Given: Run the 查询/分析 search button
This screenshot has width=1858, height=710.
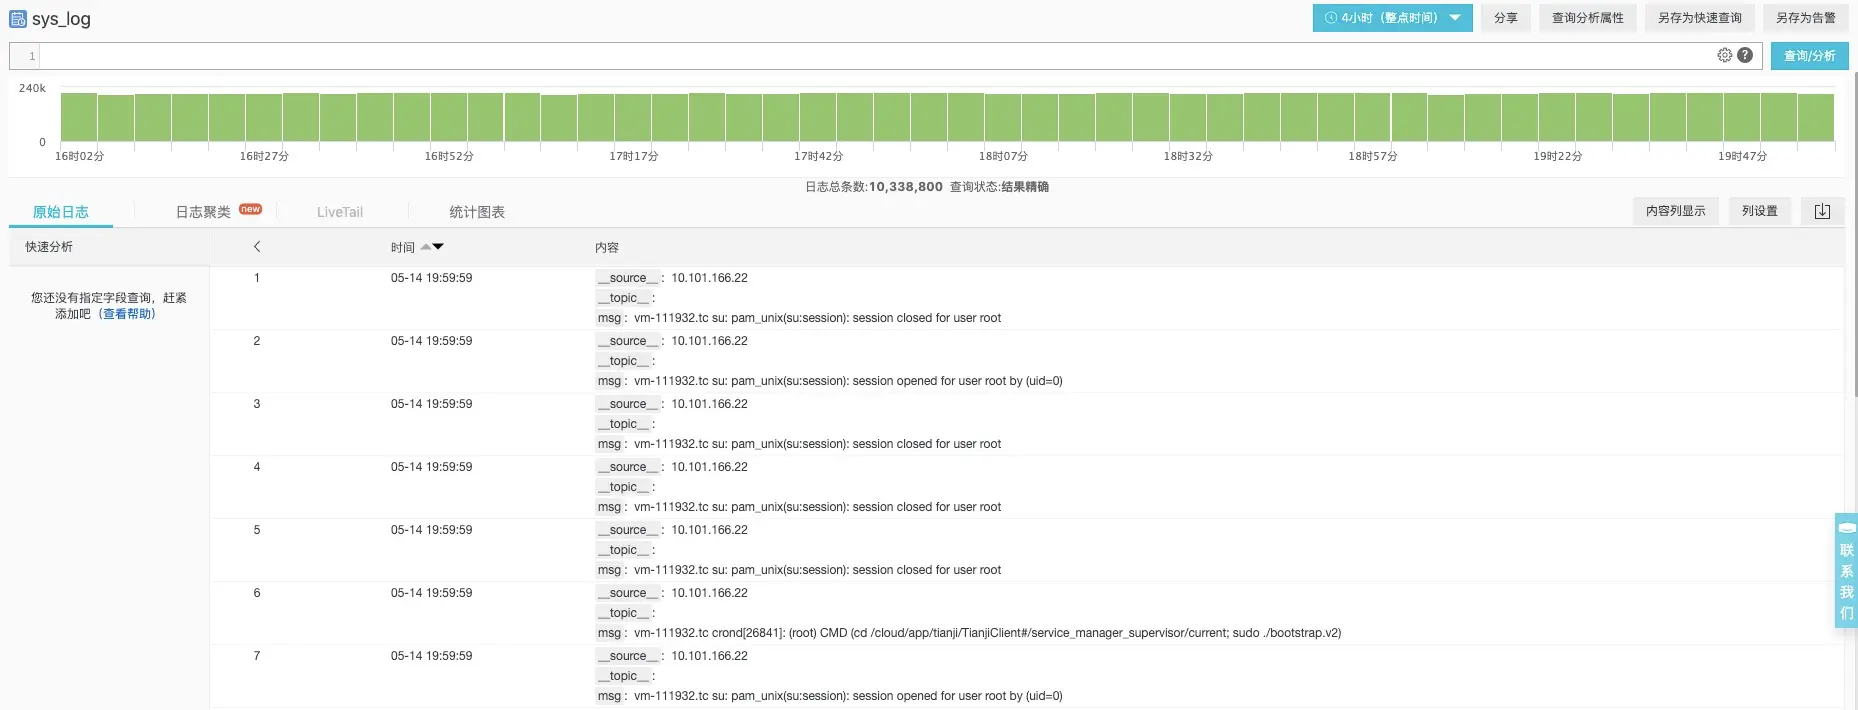Looking at the screenshot, I should 1809,56.
